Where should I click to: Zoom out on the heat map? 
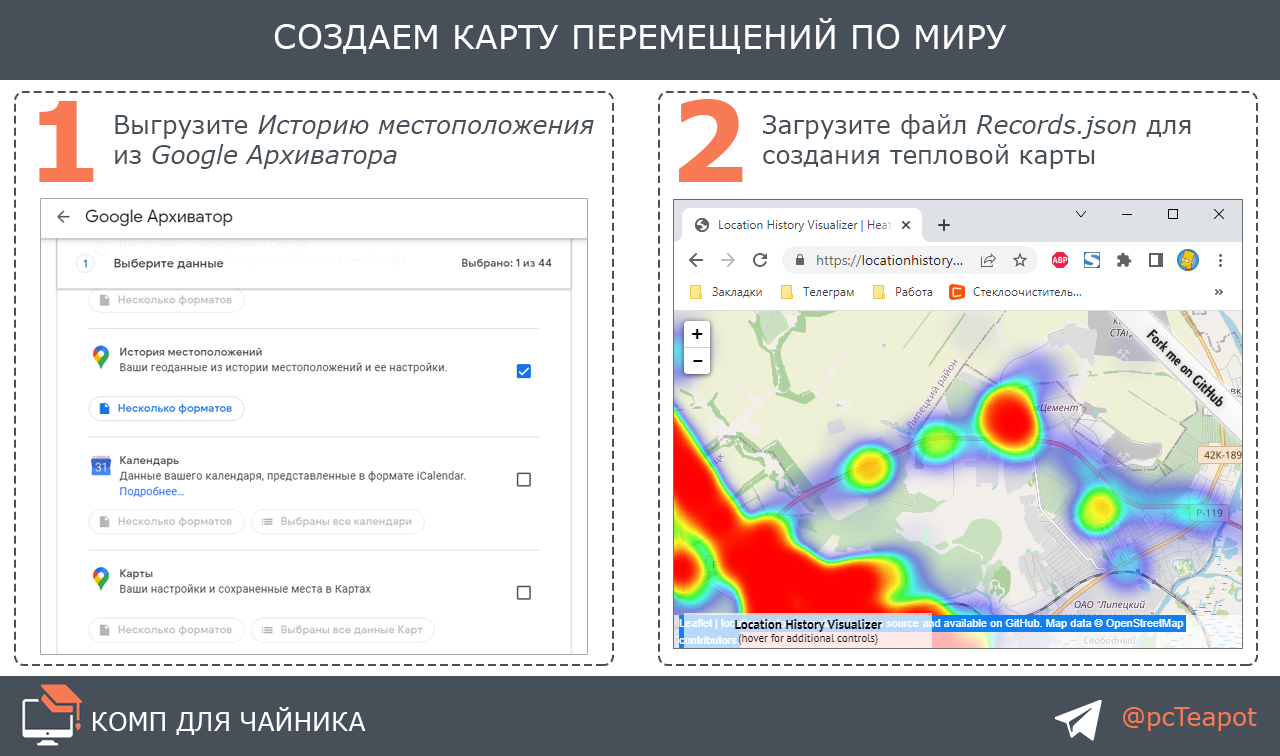pos(697,361)
